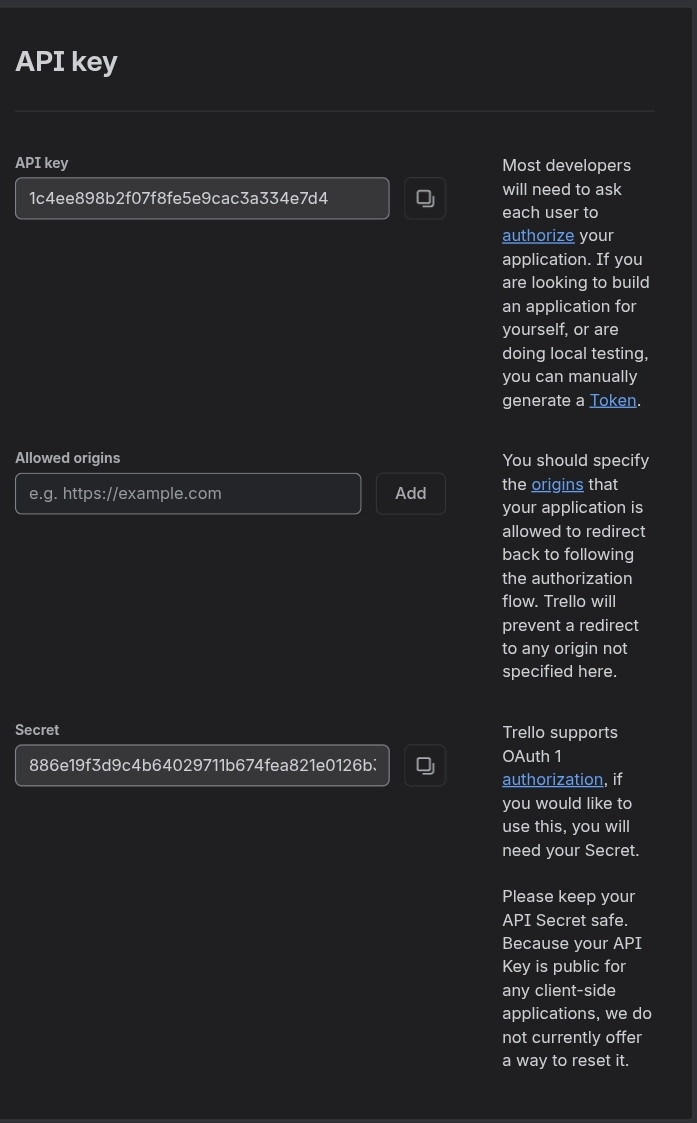Select the Secret value field
The height and width of the screenshot is (1123, 697).
point(202,766)
